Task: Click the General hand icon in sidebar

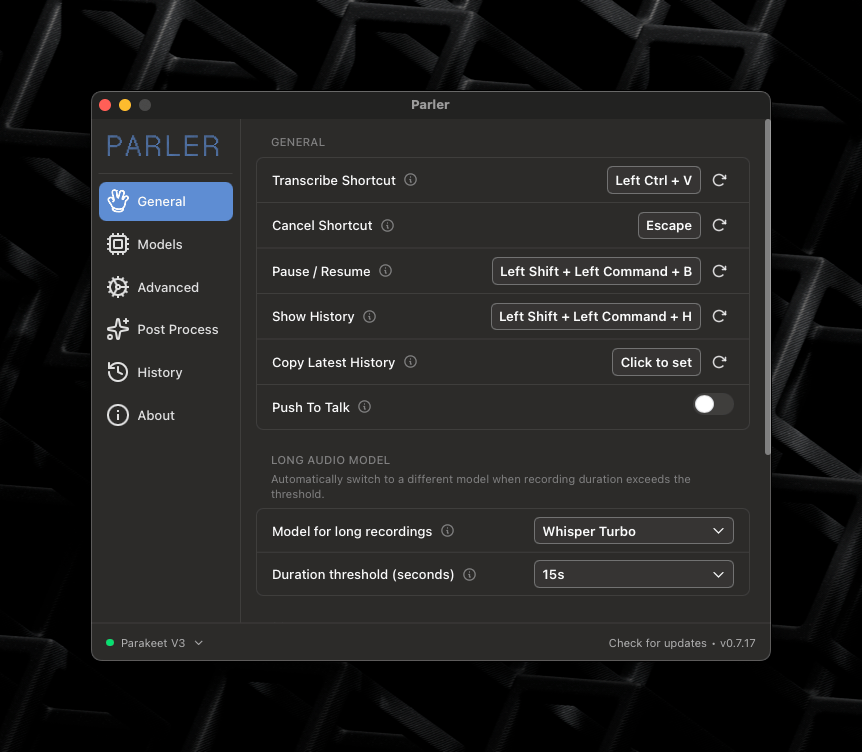Action: (x=118, y=201)
